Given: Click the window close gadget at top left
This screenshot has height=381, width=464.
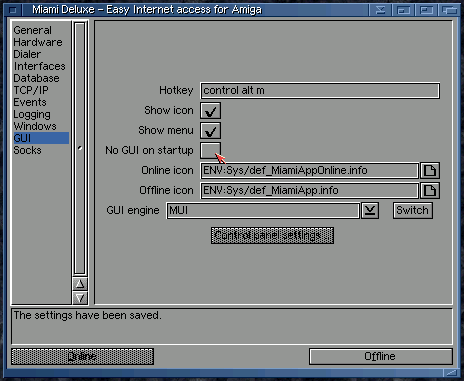Looking at the screenshot, I should 13,10.
